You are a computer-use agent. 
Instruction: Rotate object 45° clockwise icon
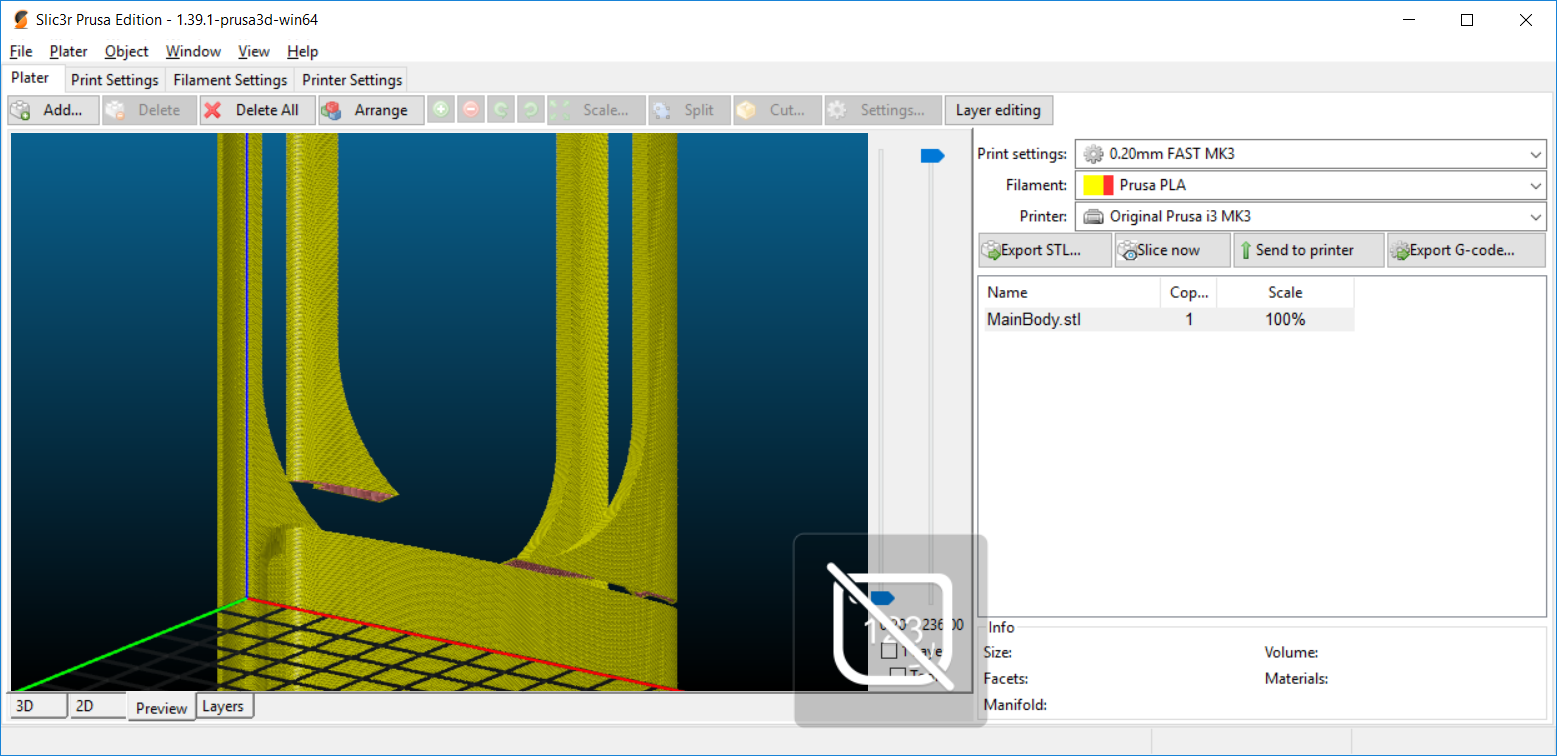click(531, 110)
